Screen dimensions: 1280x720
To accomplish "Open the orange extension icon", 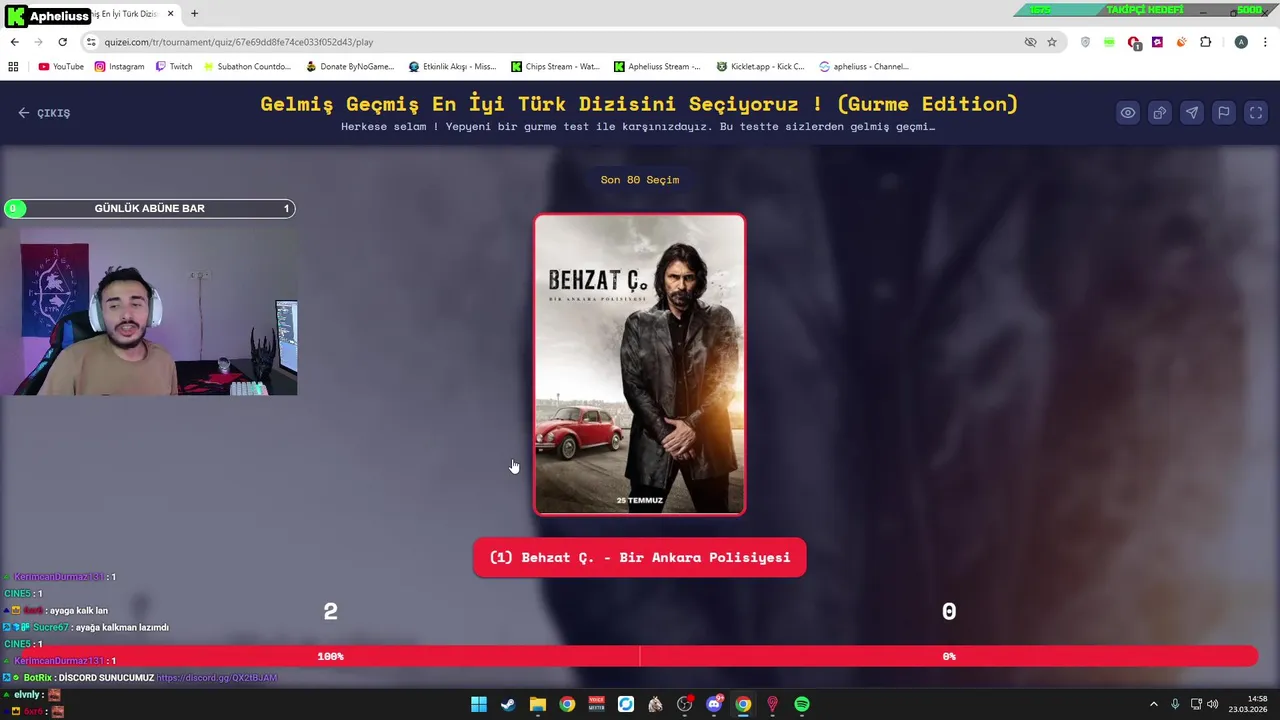I will pos(1181,42).
